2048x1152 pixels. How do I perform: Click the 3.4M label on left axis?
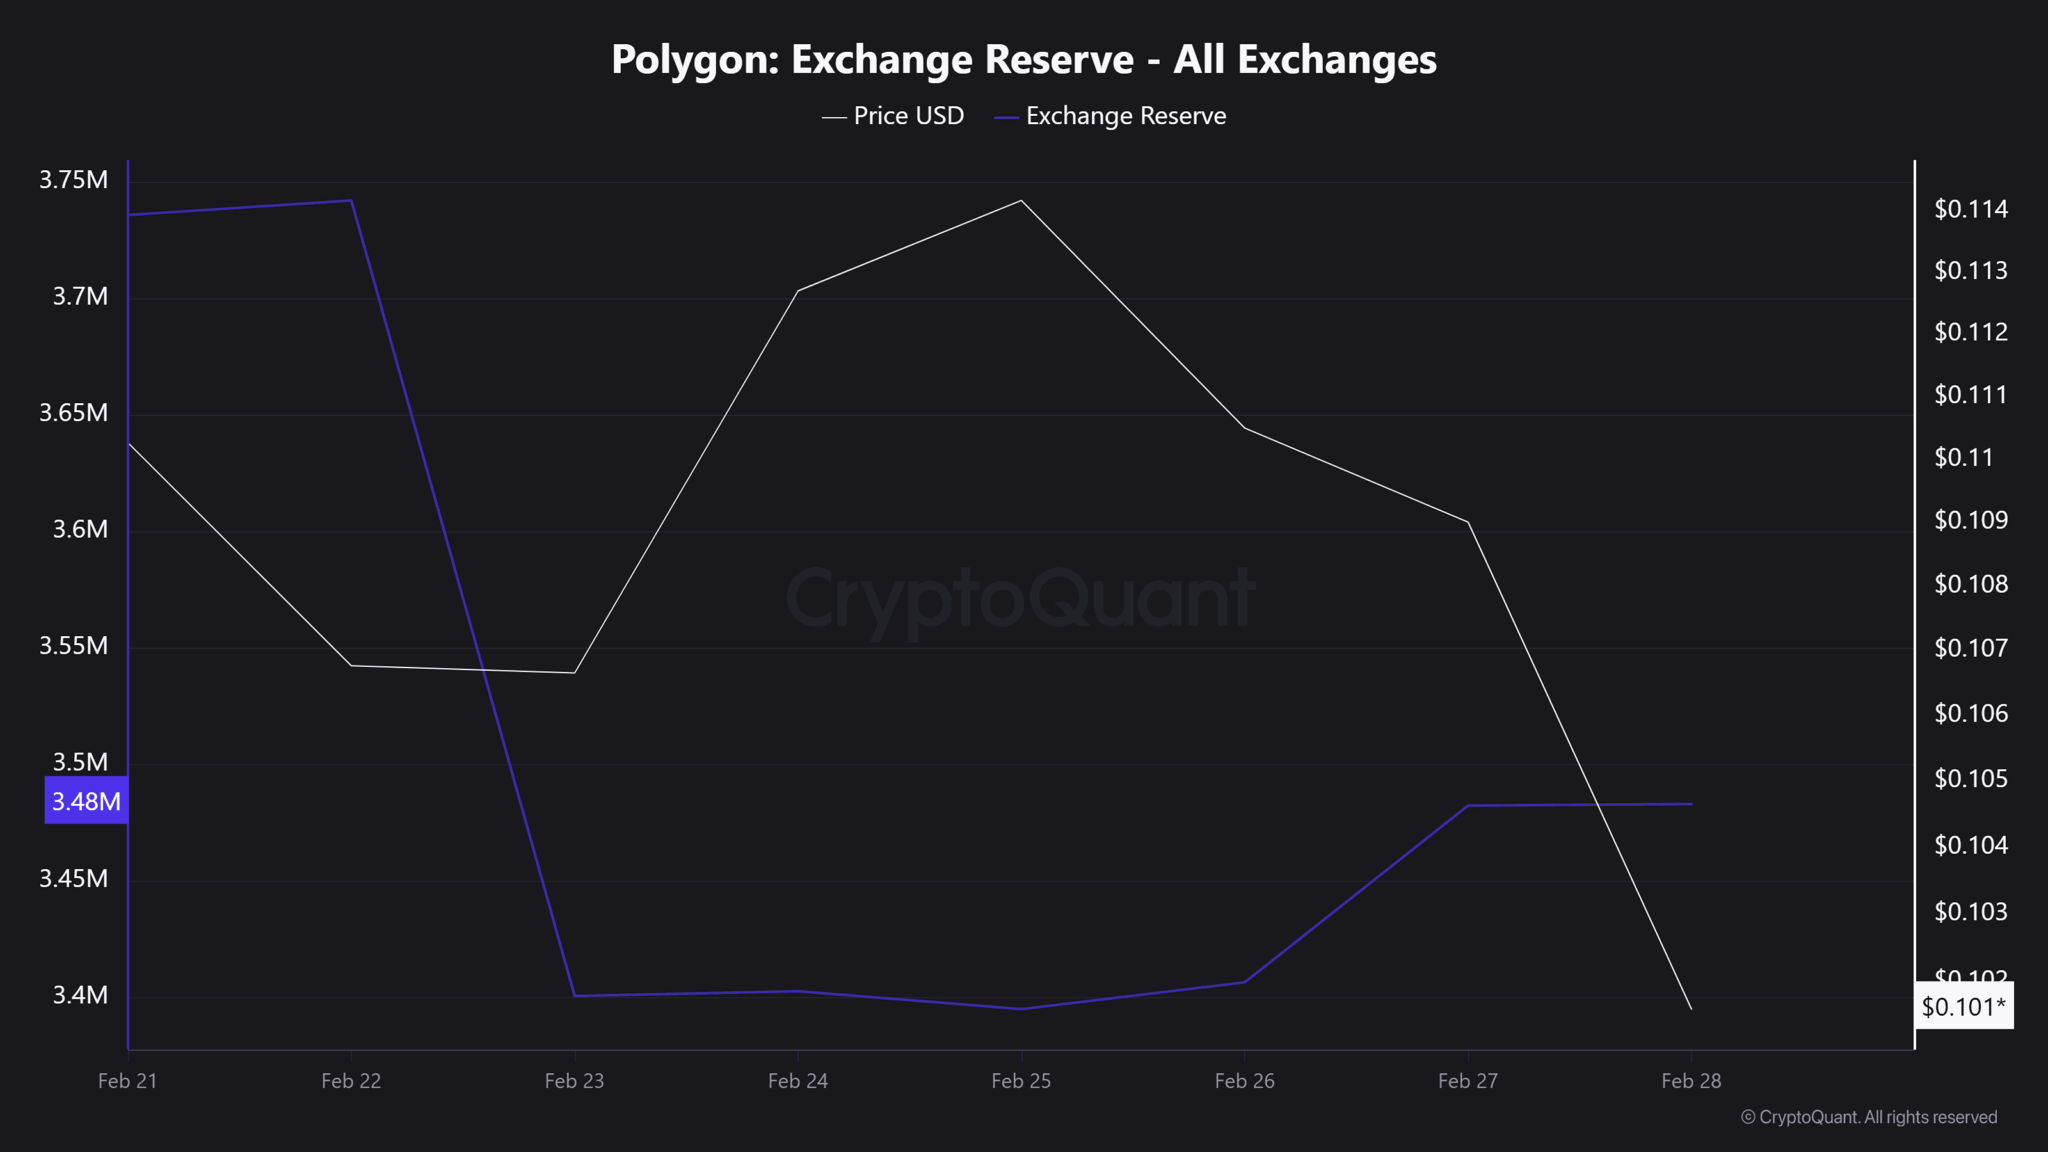(x=80, y=995)
